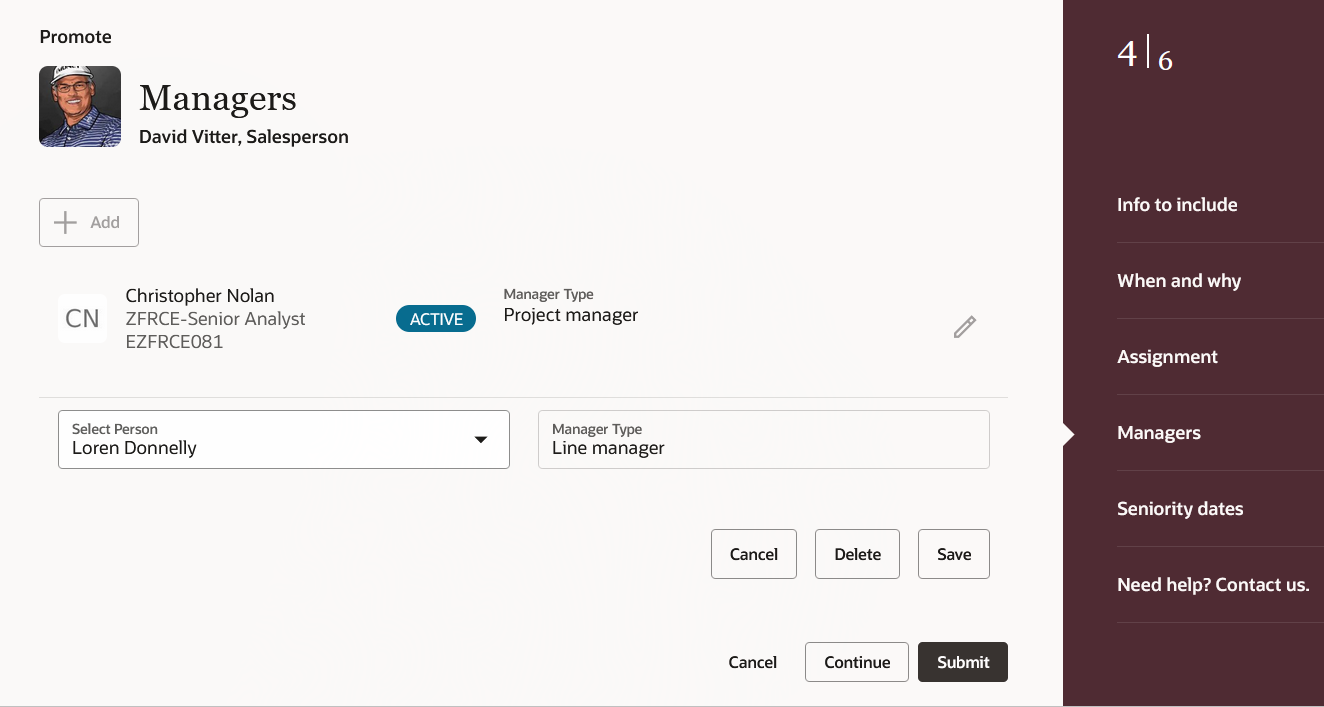1324x707 pixels.
Task: Open the Select Person dropdown arrow
Action: coord(481,439)
